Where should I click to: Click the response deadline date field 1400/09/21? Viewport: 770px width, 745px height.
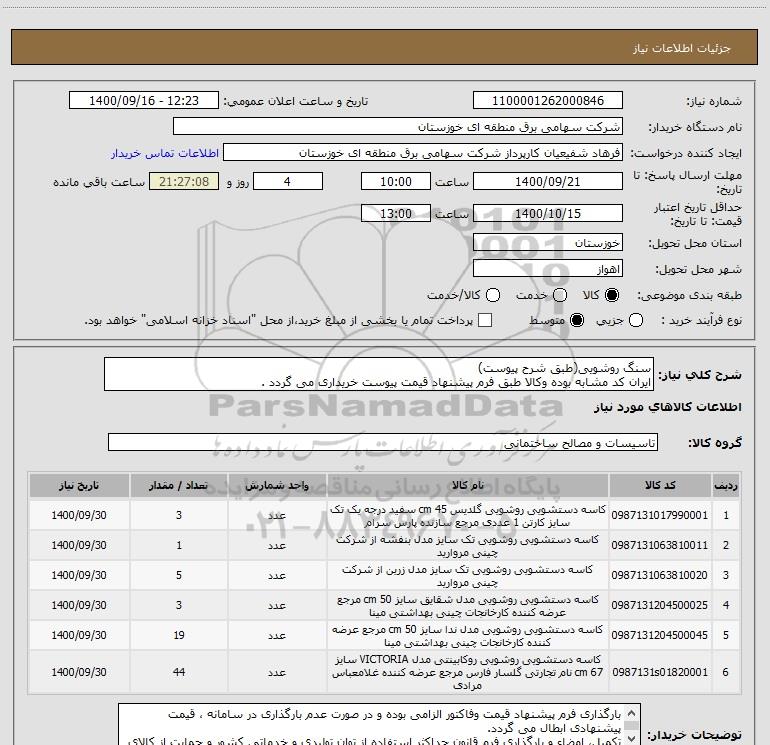click(x=548, y=182)
